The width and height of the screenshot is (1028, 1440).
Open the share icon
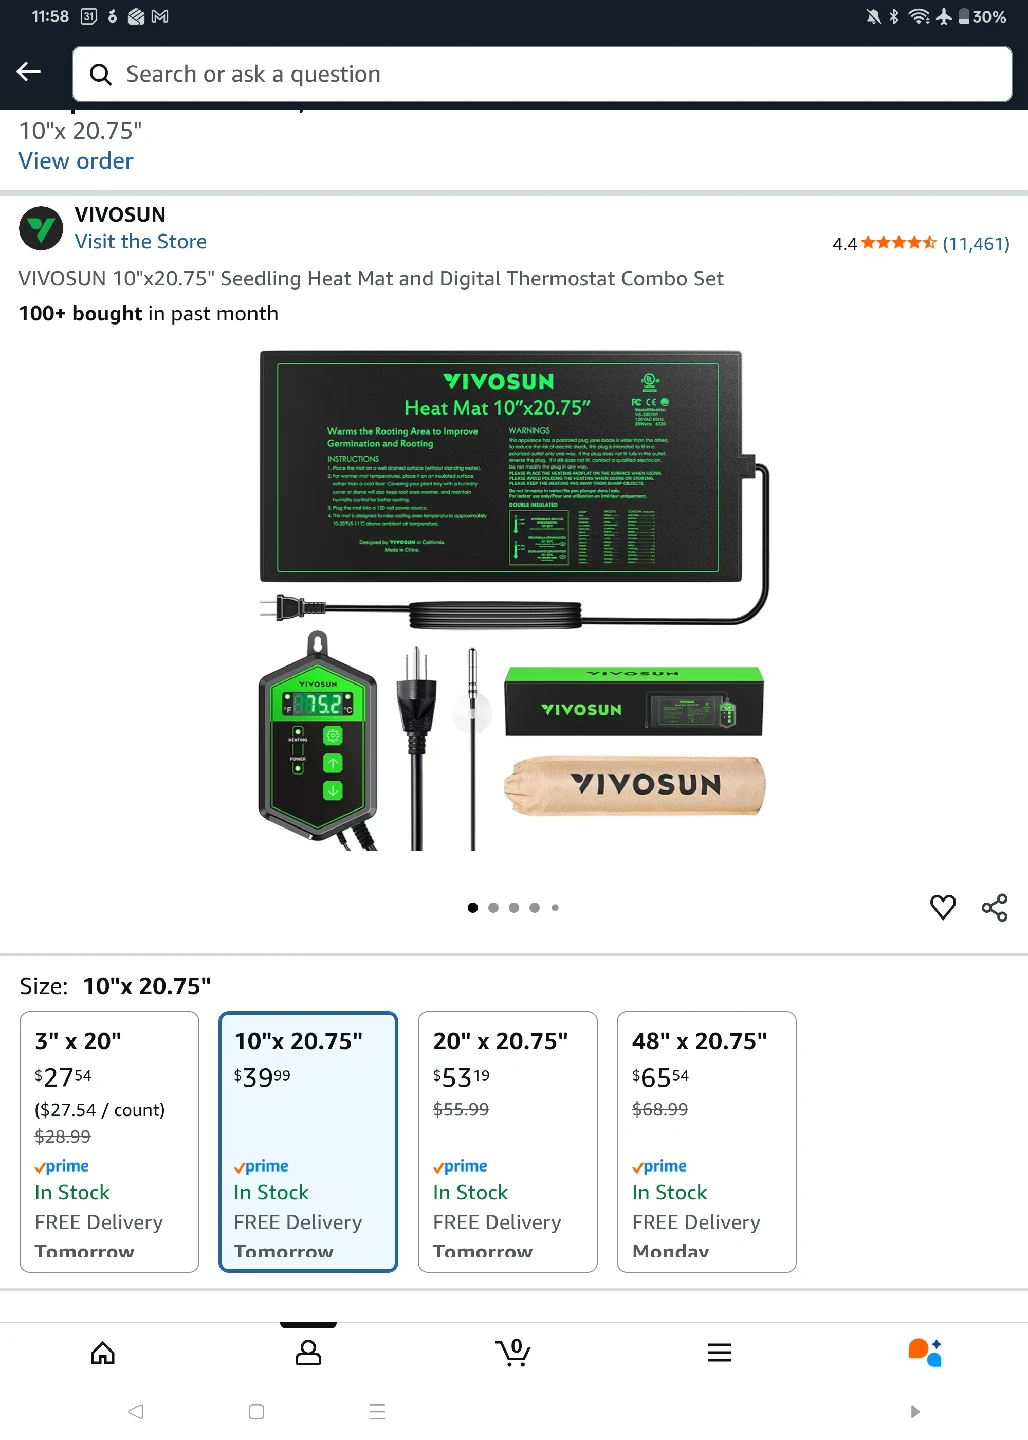[995, 907]
